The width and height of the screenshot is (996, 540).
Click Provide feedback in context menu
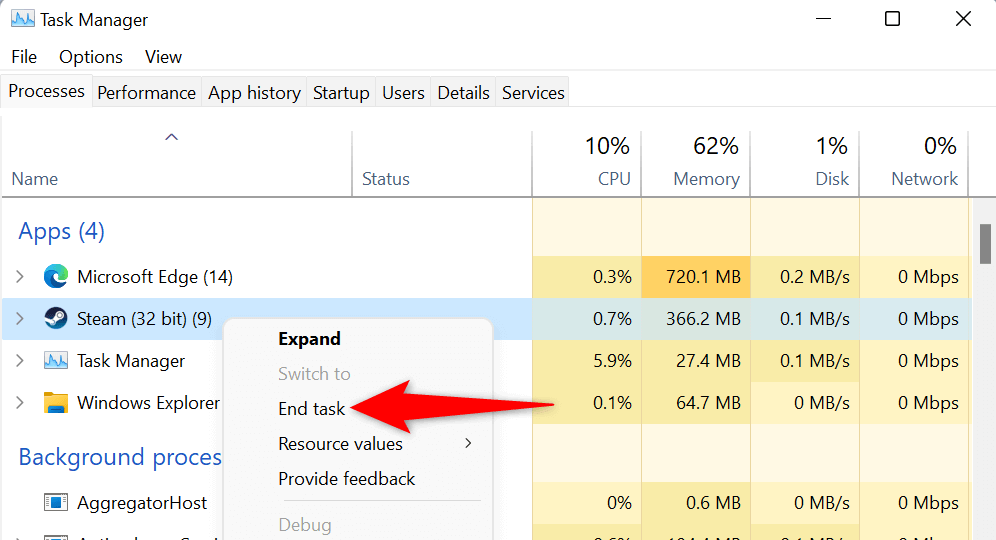coord(346,479)
